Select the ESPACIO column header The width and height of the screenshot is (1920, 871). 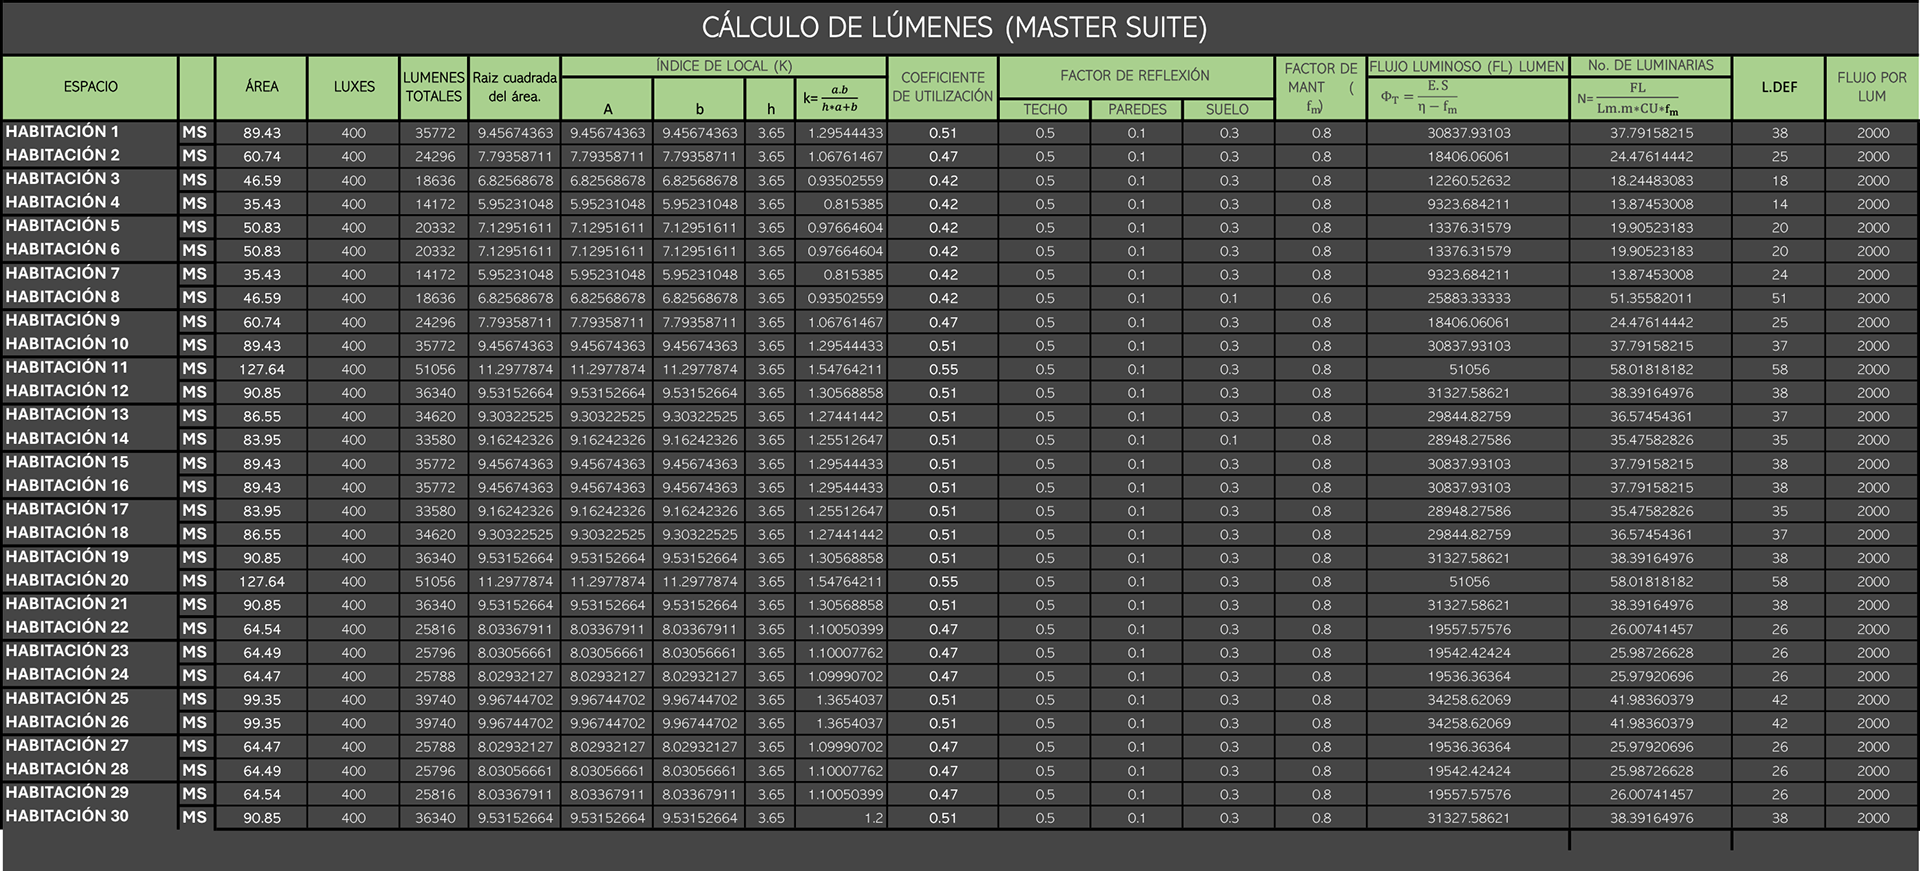pyautogui.click(x=90, y=87)
